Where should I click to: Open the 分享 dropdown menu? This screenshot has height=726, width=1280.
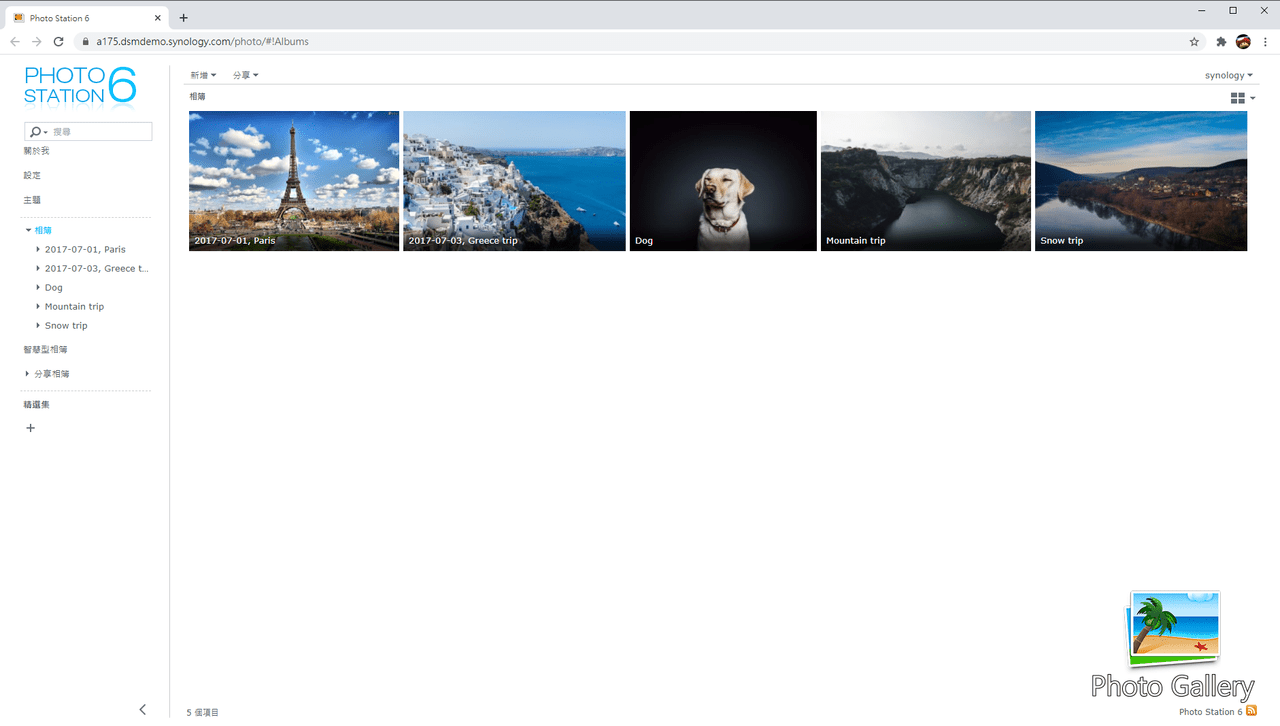tap(245, 75)
